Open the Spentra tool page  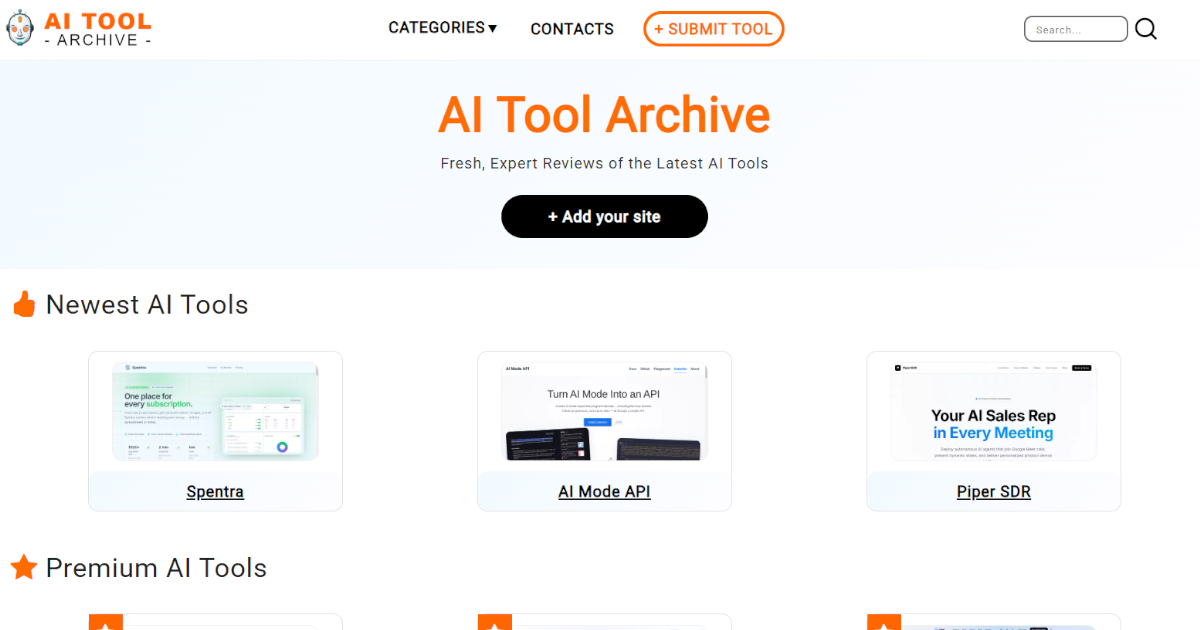(x=215, y=491)
